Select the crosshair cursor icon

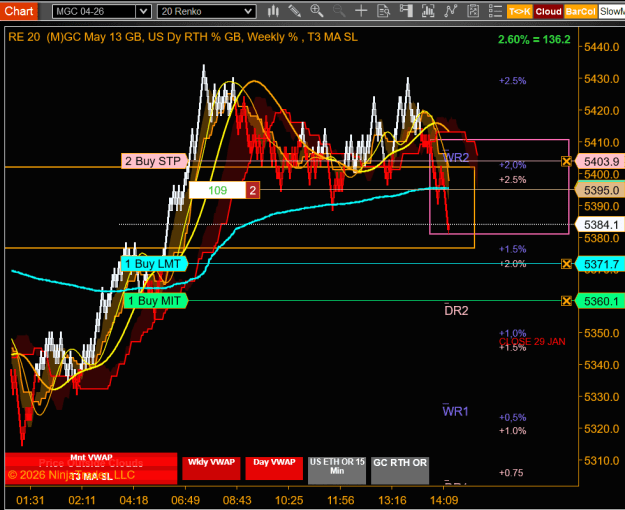click(x=361, y=11)
